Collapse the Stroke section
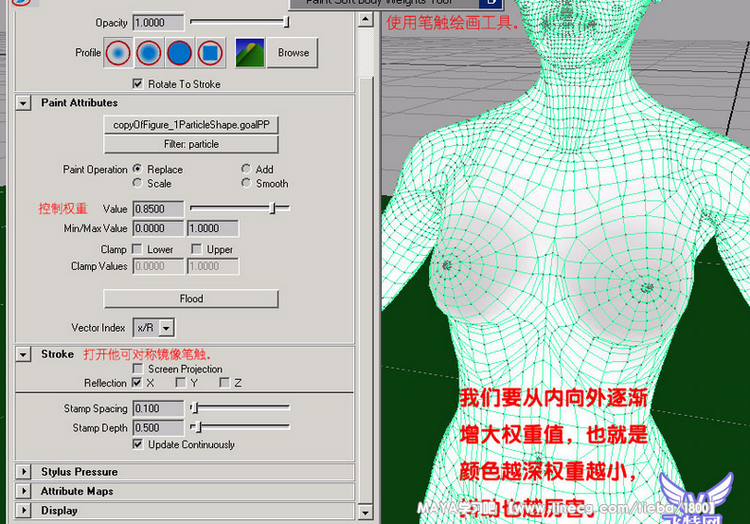Image resolution: width=750 pixels, height=524 pixels. 23,354
